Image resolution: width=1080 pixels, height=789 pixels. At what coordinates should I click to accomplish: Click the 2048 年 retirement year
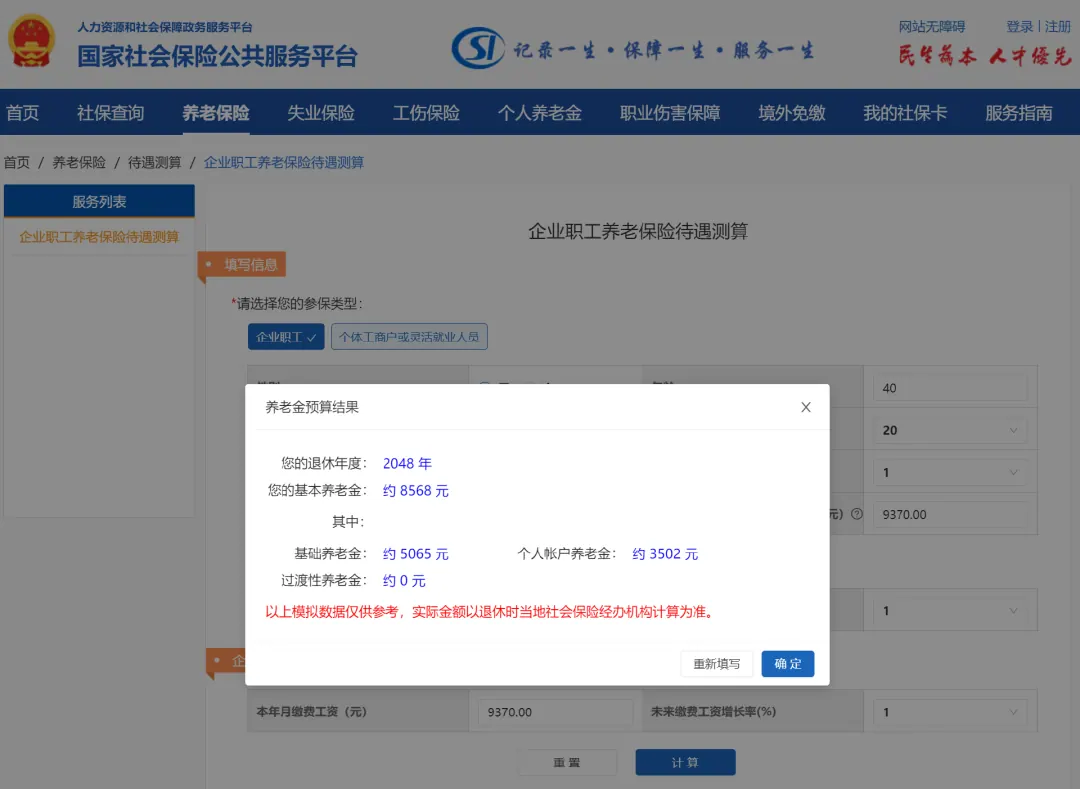click(407, 463)
